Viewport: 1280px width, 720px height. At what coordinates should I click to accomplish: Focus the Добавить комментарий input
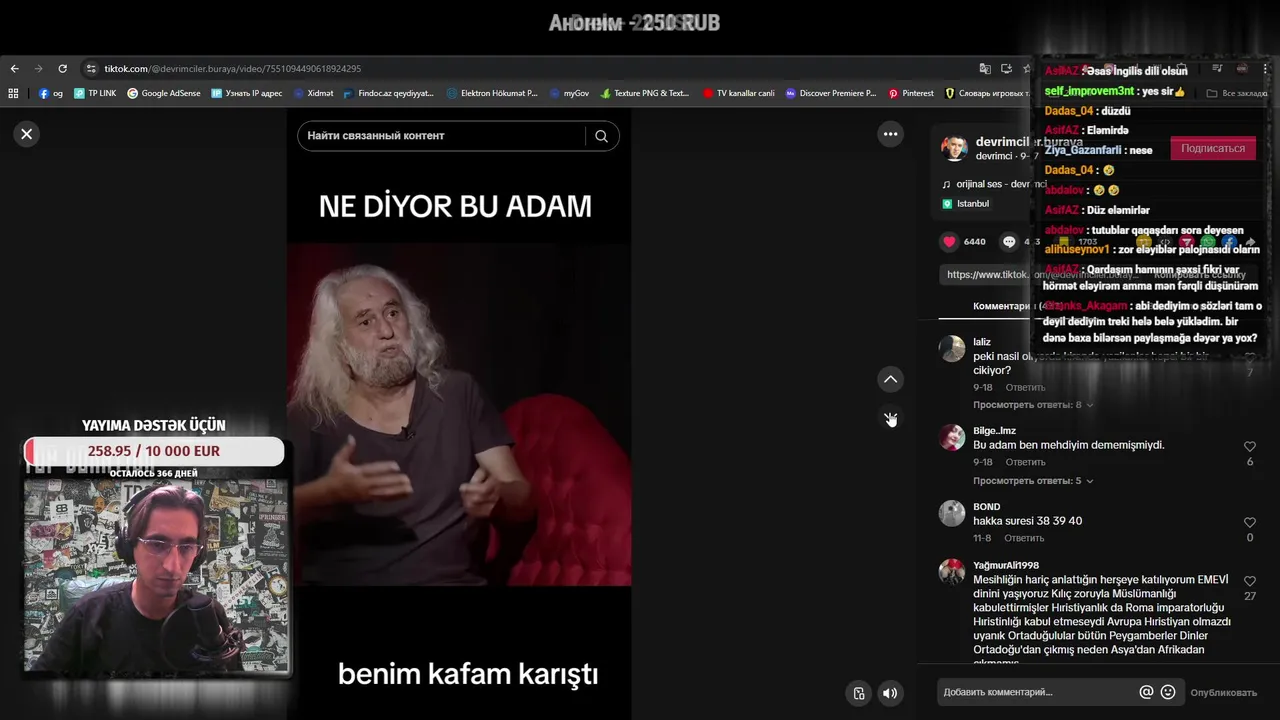click(x=1035, y=692)
